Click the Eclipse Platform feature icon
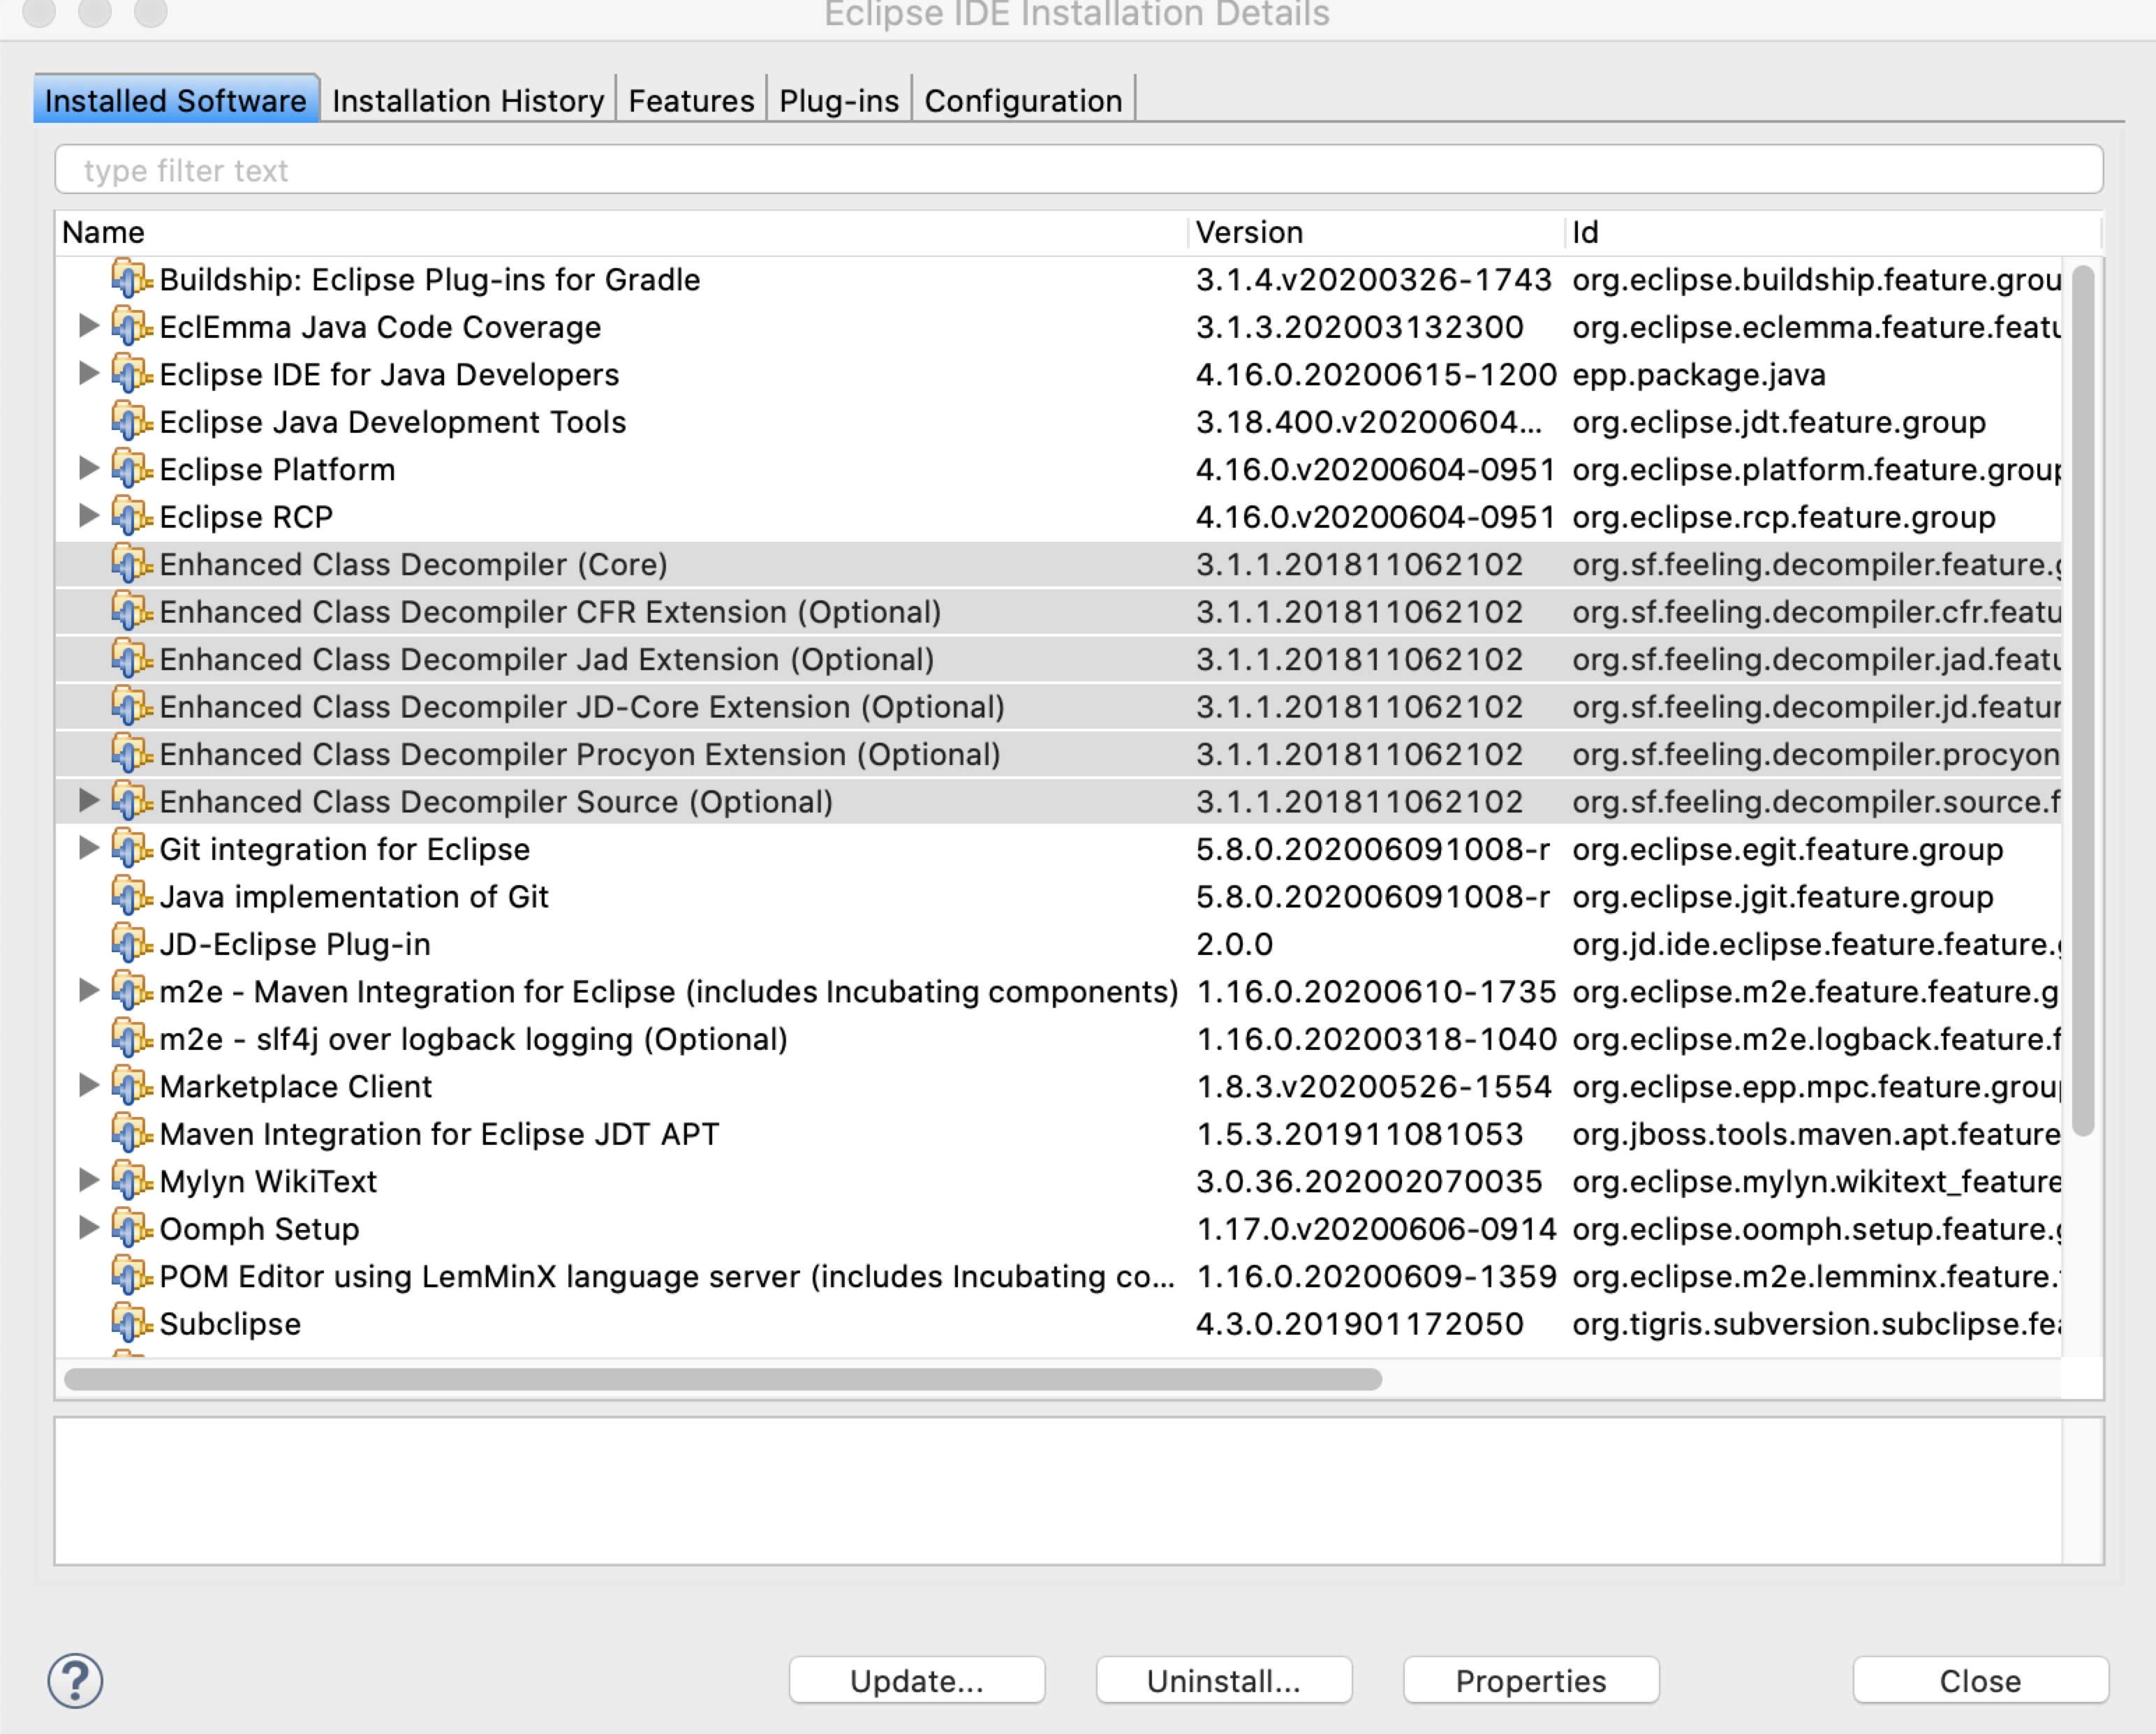 click(x=131, y=469)
